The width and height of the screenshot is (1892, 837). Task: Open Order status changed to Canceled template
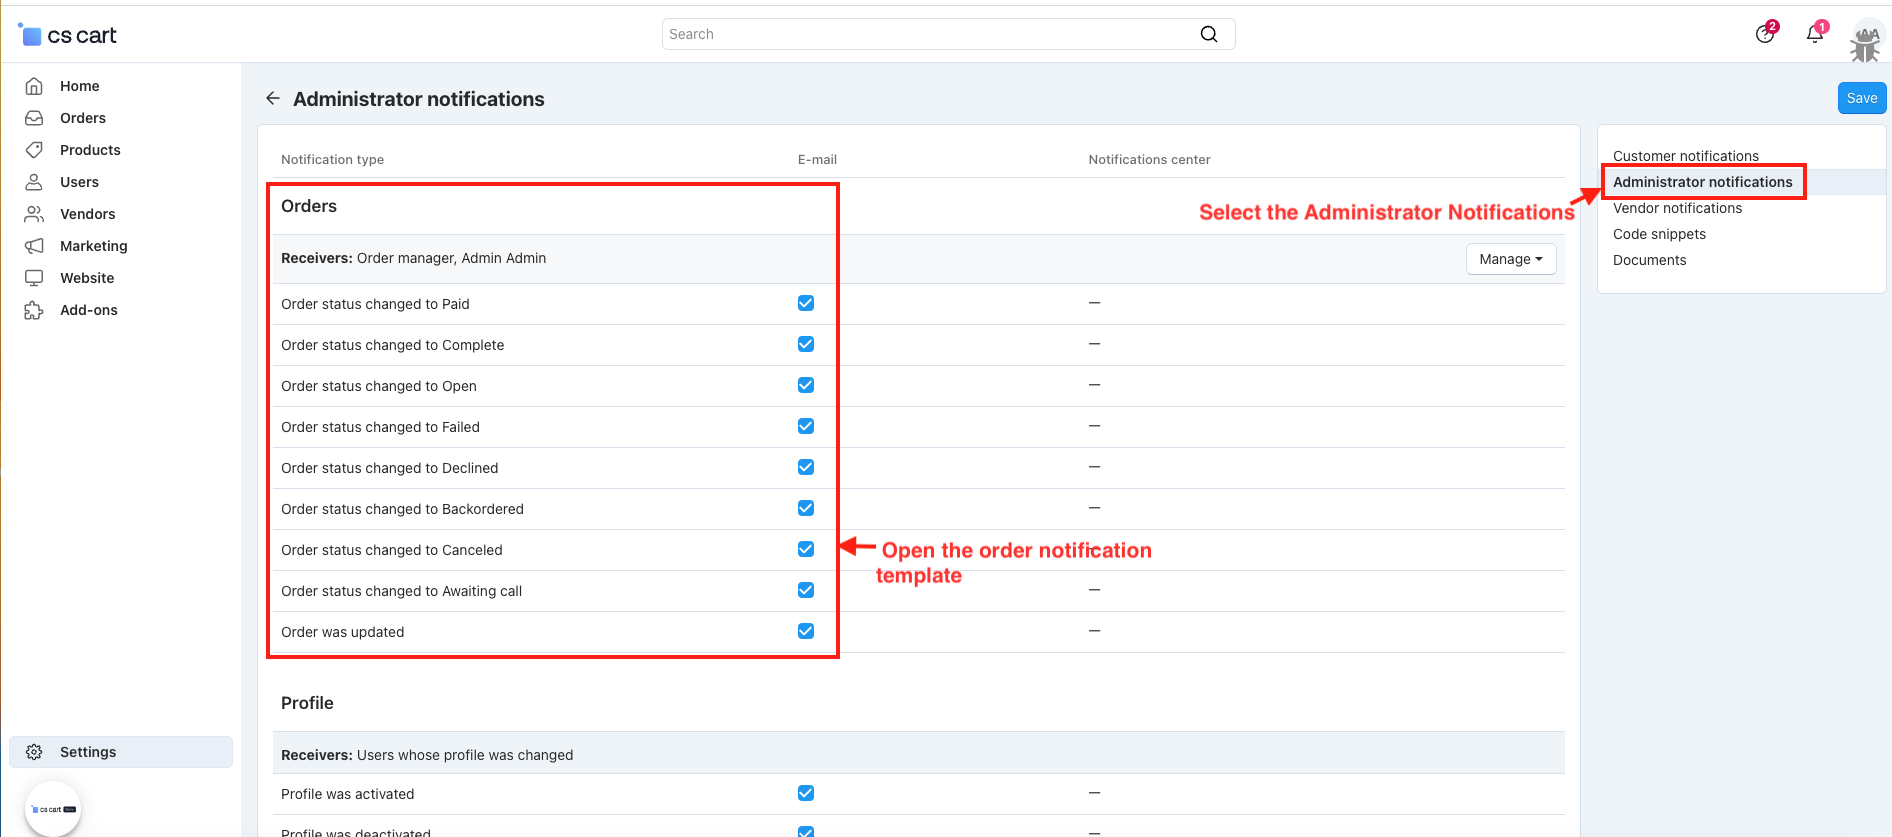click(391, 550)
